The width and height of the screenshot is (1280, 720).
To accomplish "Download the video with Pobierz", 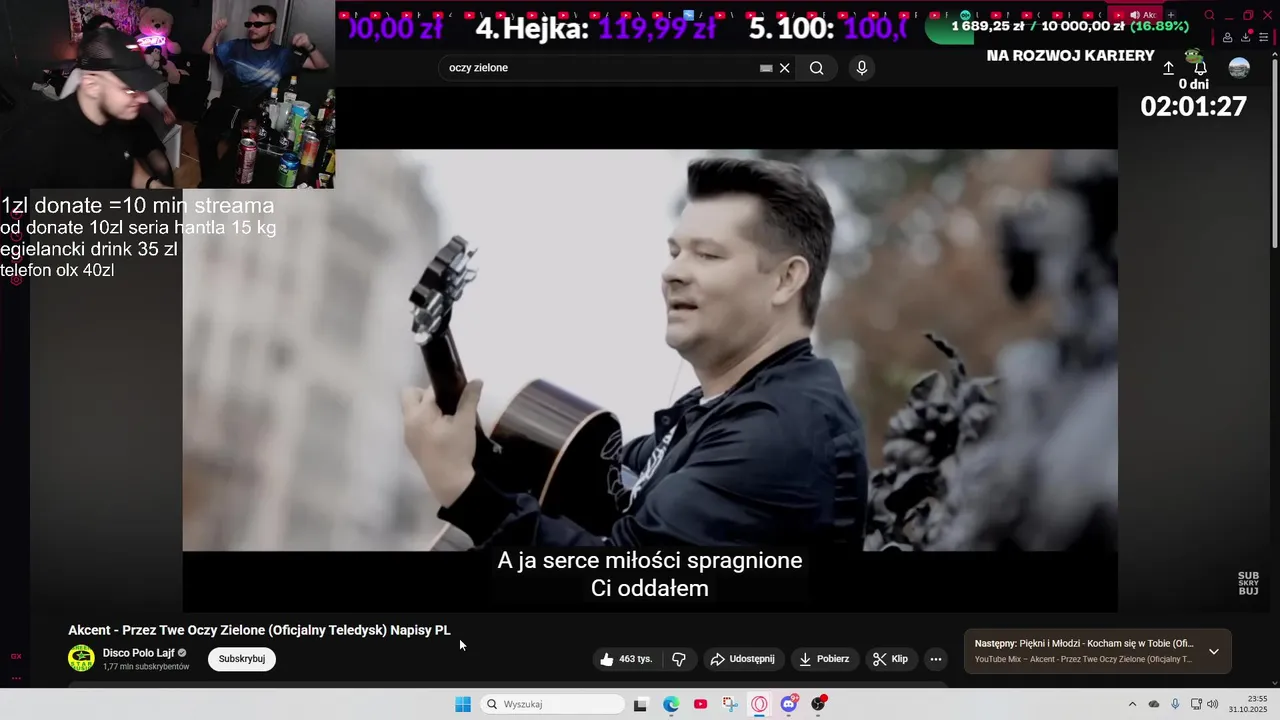I will coord(824,659).
